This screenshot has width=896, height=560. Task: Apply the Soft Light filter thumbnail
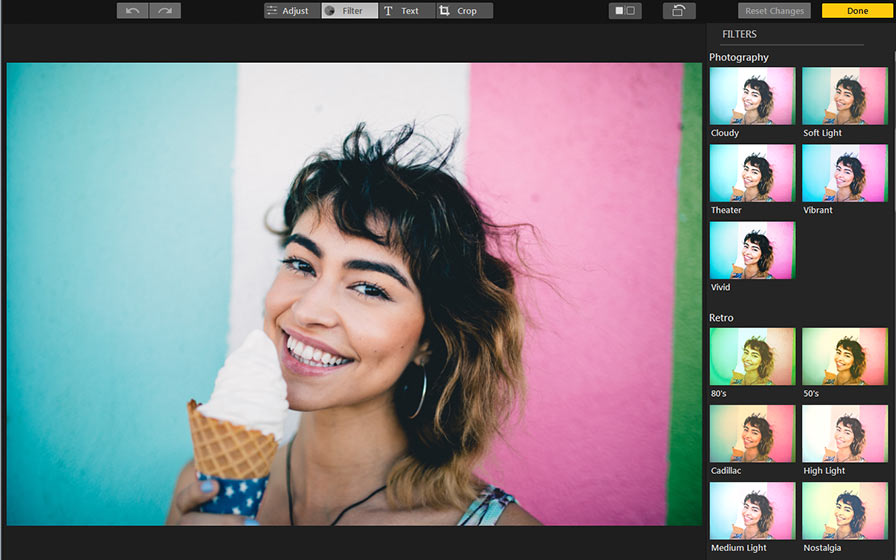845,96
